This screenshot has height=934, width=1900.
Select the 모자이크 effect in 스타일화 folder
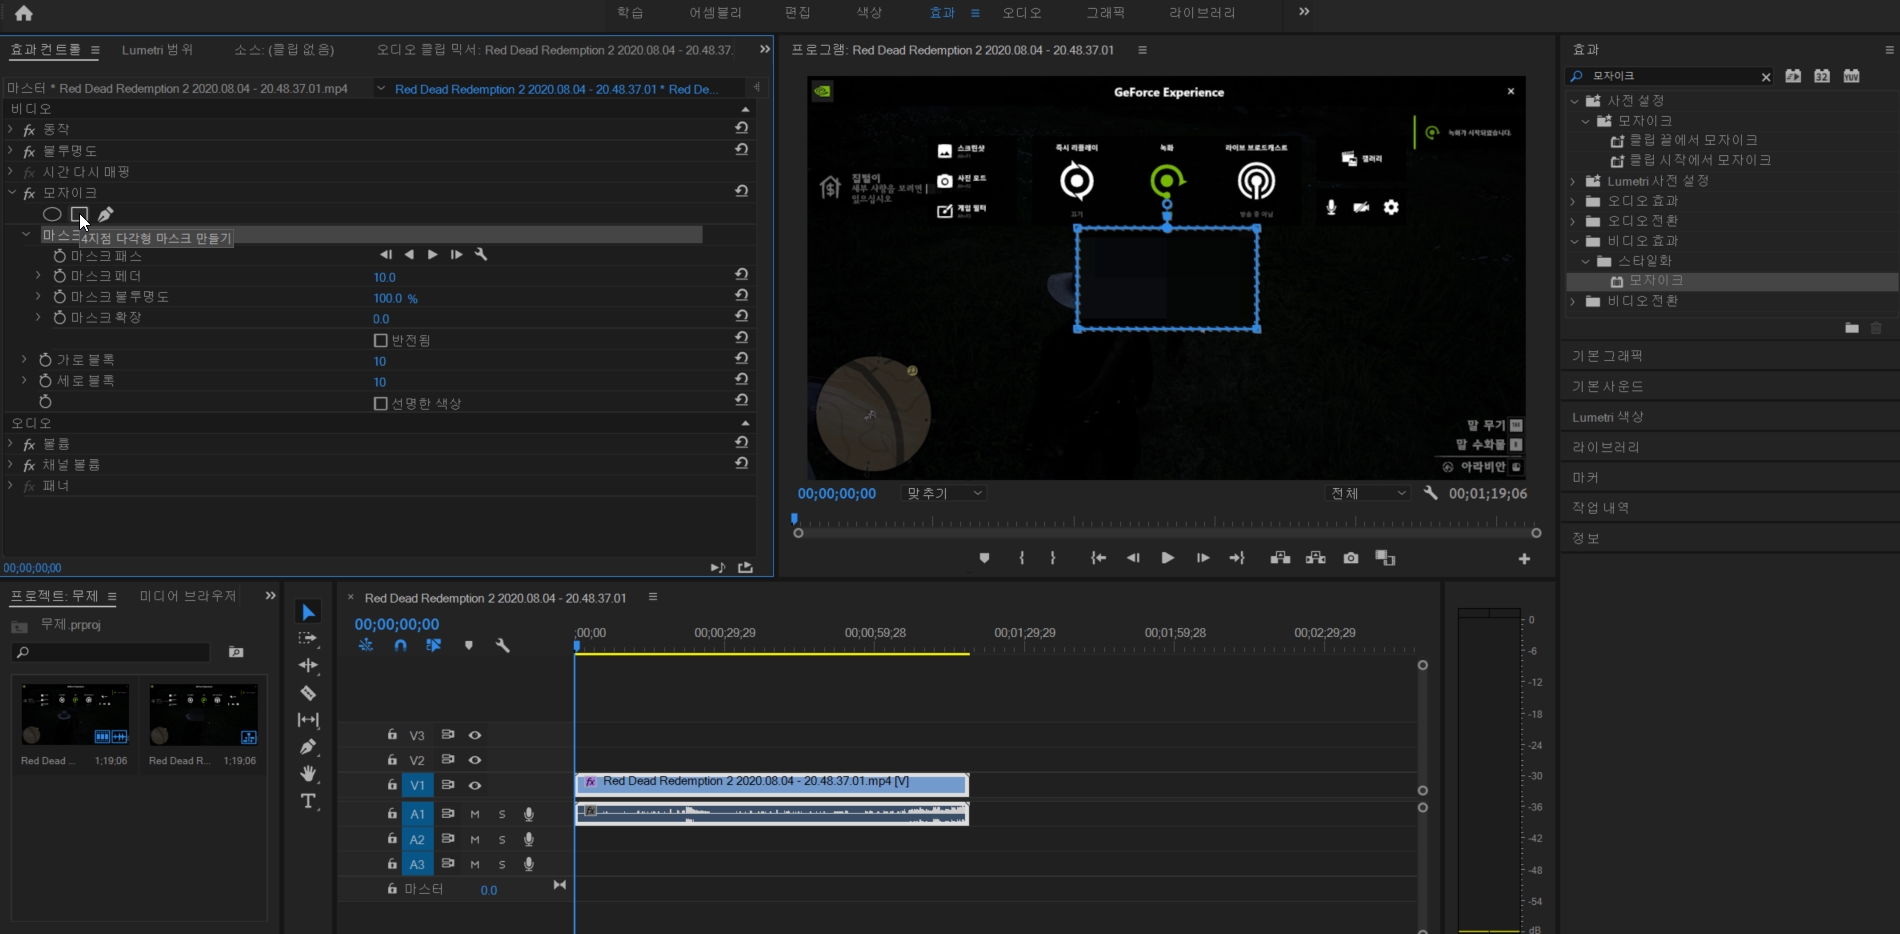pos(1656,281)
